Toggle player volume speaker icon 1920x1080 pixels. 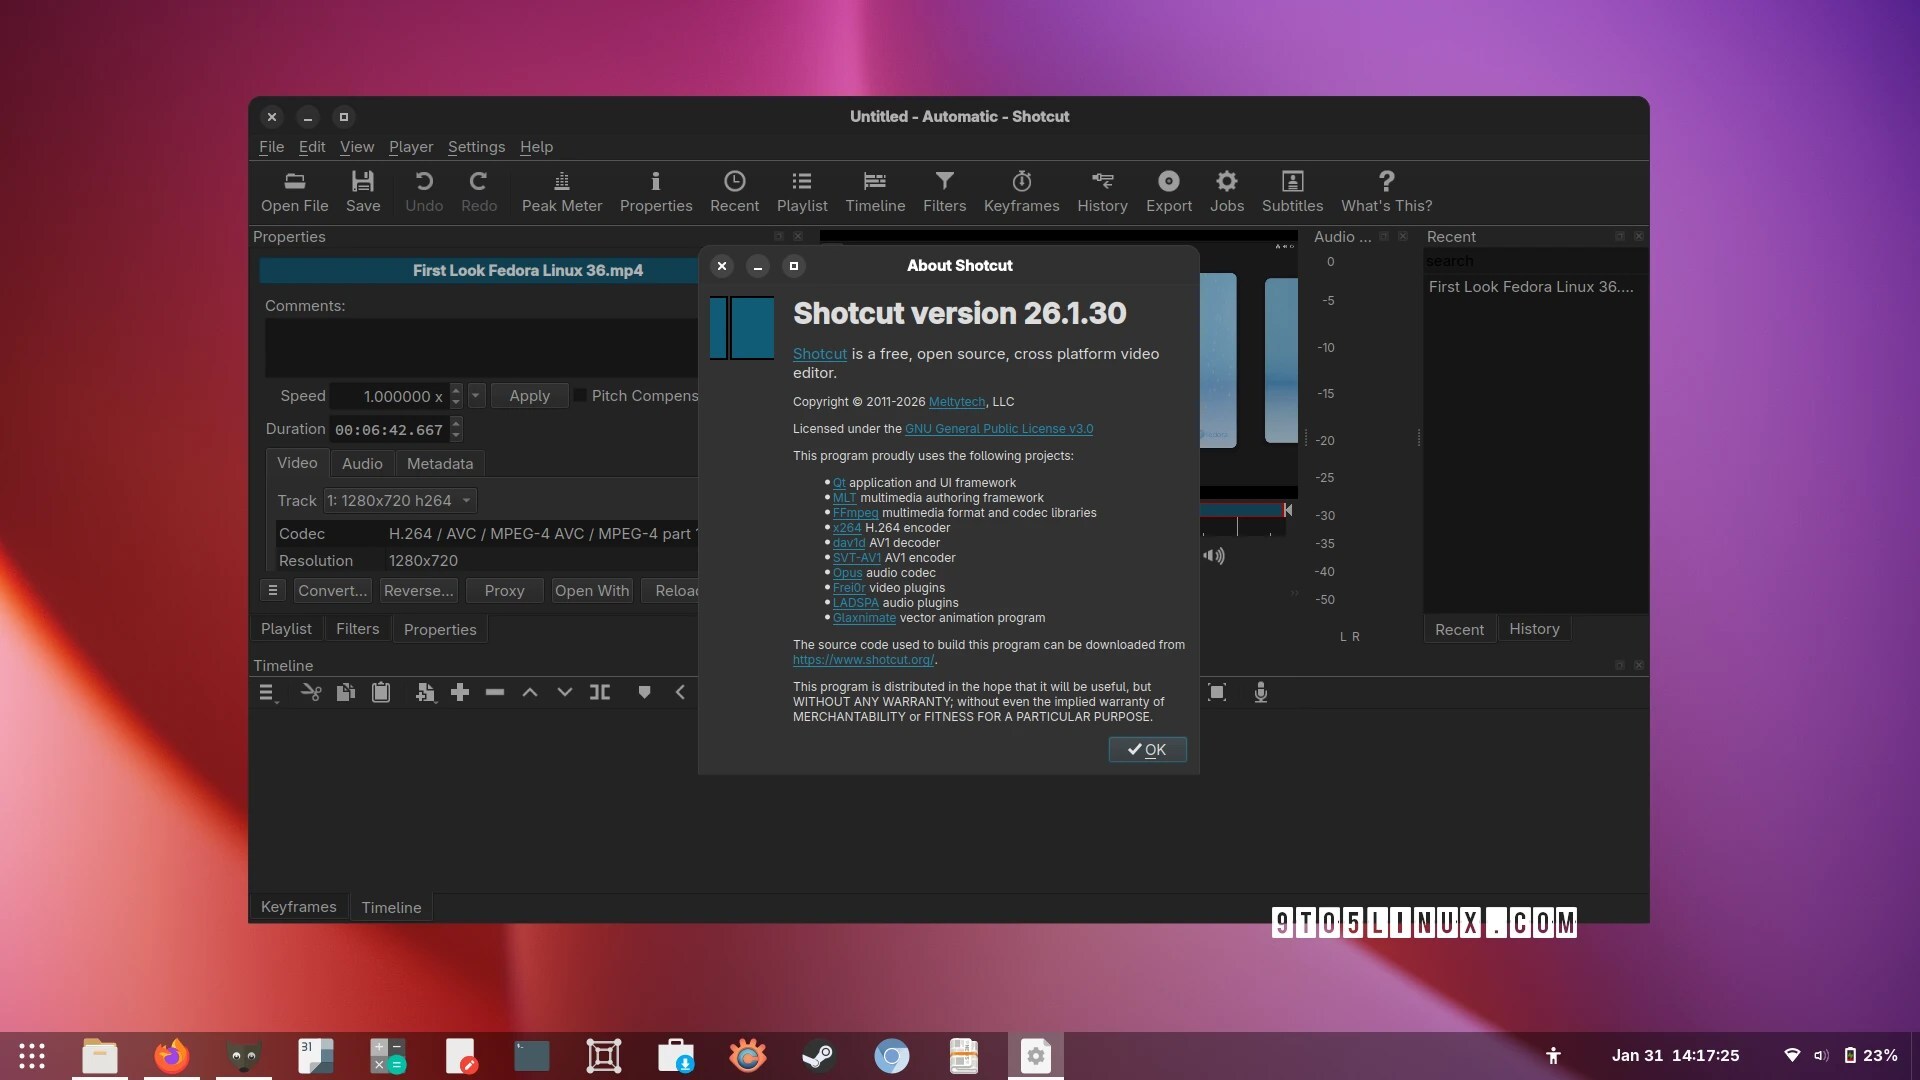pyautogui.click(x=1213, y=556)
